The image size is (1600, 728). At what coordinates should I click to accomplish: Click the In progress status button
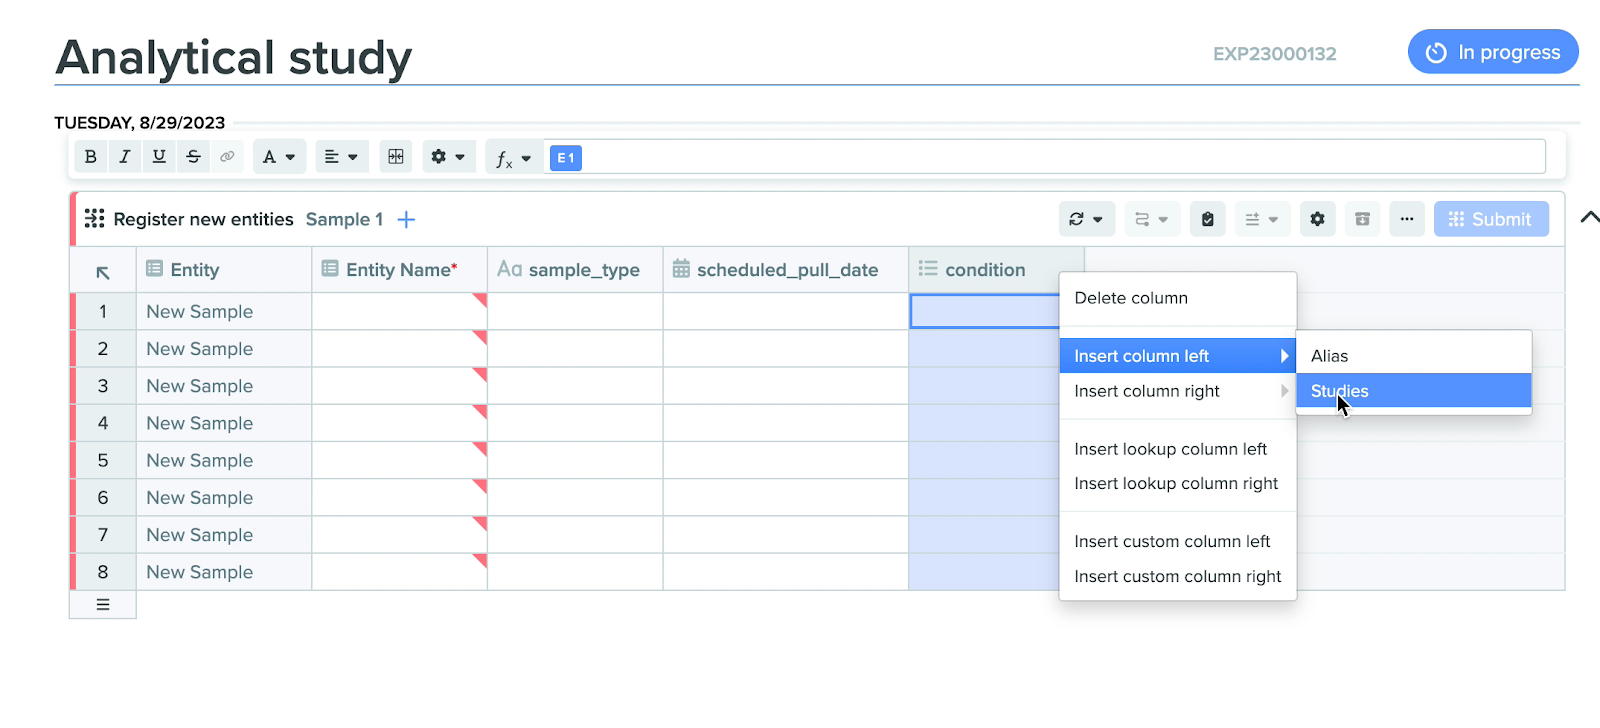pyautogui.click(x=1493, y=52)
